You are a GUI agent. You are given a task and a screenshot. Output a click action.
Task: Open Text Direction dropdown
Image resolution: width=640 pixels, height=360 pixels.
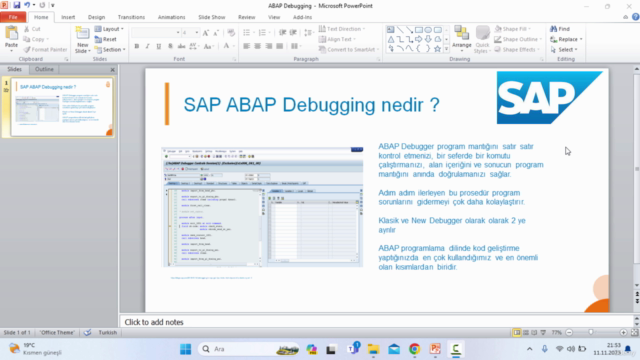[x=342, y=29]
